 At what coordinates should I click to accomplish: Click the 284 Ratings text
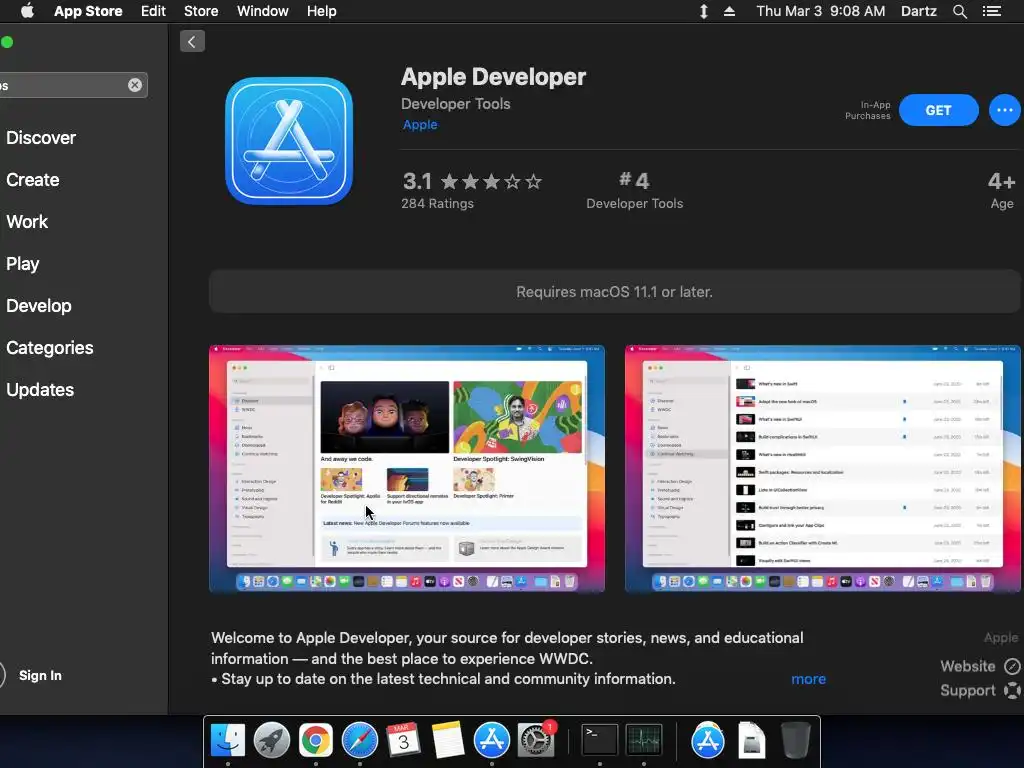point(438,204)
